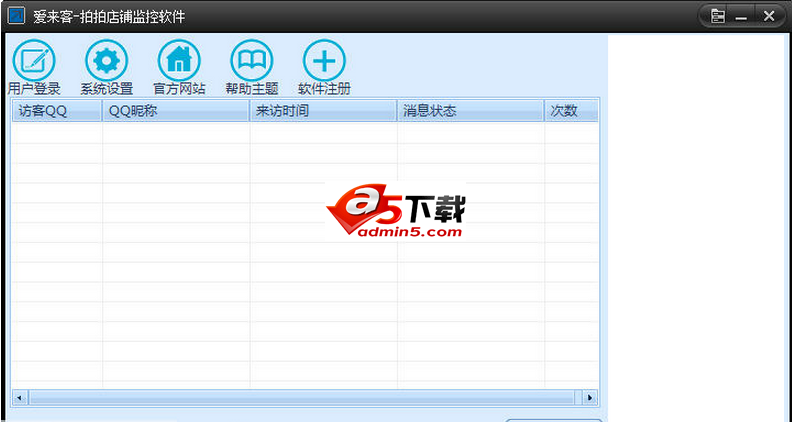Open the skin/menu icon in the title bar
Screen dimensions: 792x422
coord(717,16)
